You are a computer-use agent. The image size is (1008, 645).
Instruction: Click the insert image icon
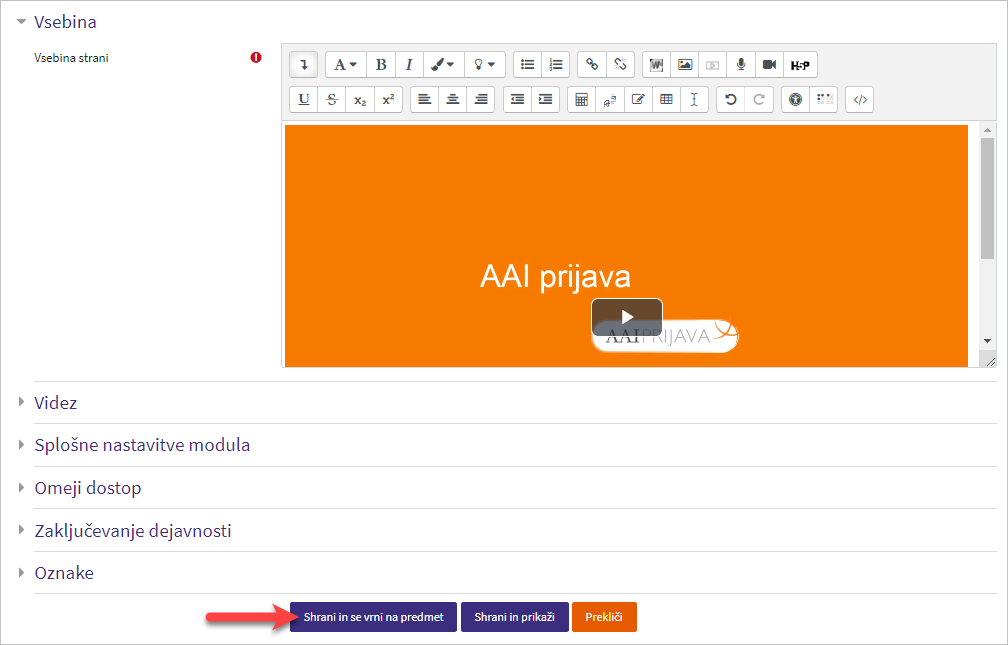[x=685, y=64]
